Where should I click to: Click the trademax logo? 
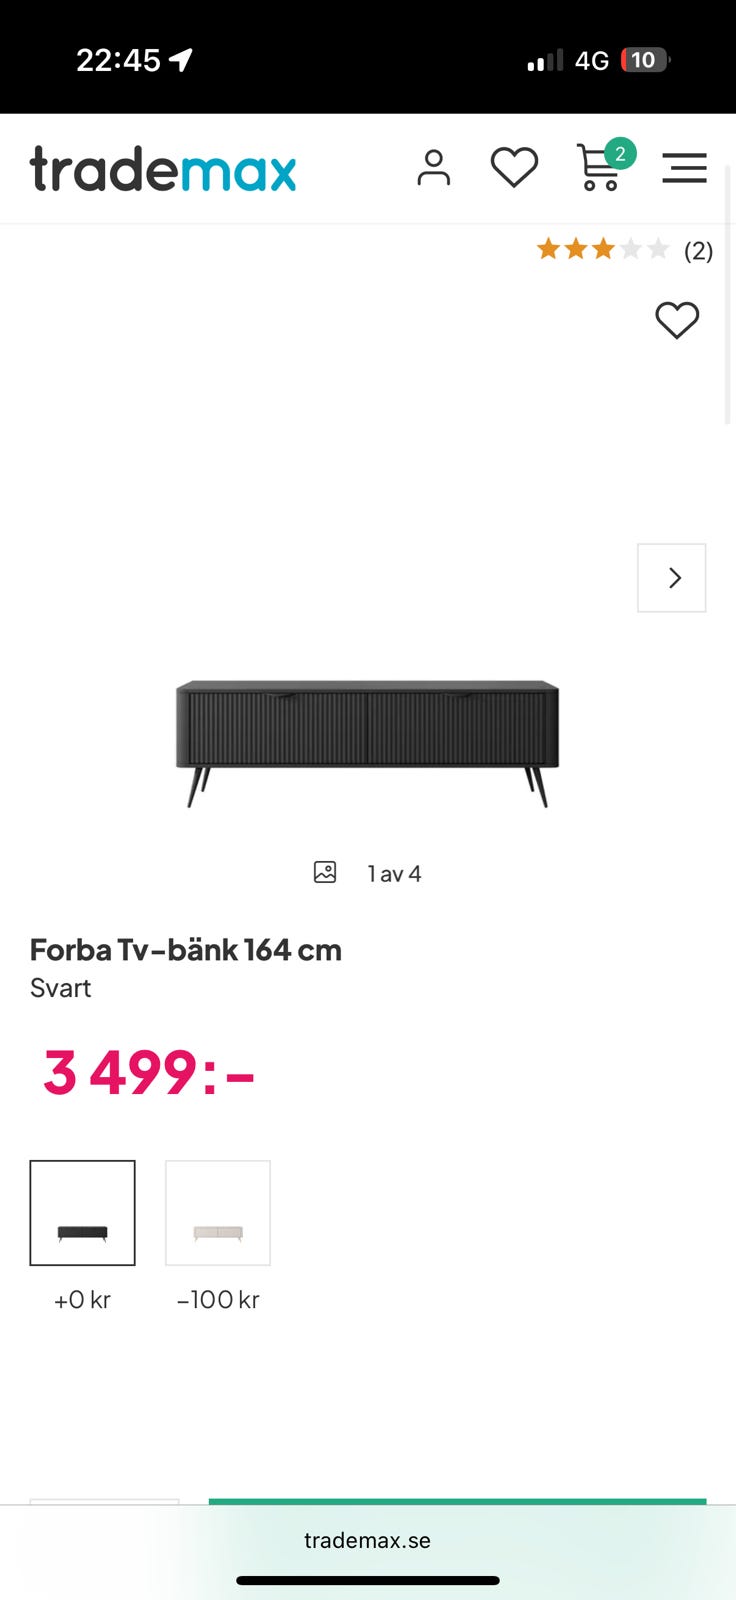click(163, 169)
